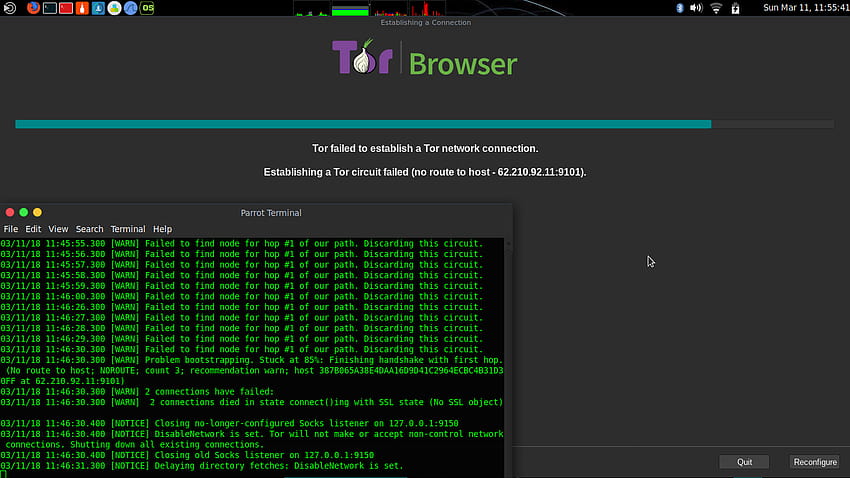Open the clock showing Sun Mar 11
The width and height of the screenshot is (850, 478).
point(806,8)
